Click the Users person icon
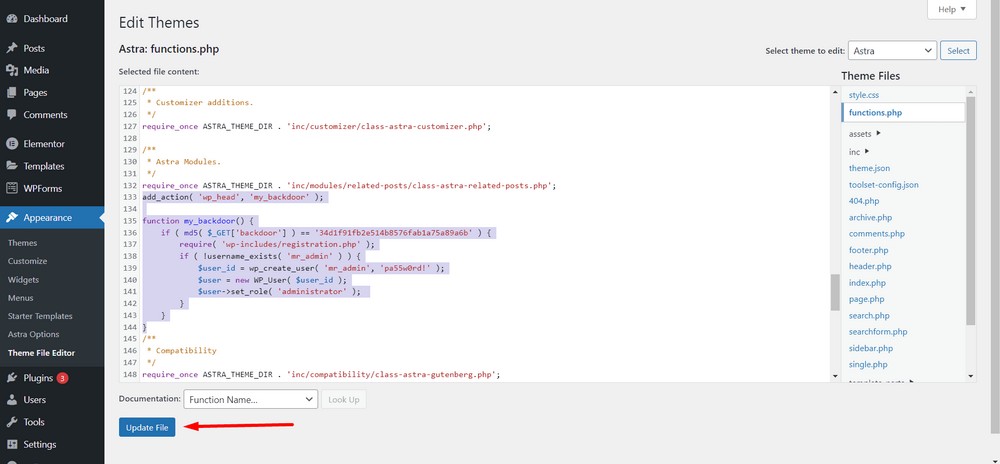Screen dimensions: 1000x464 point(11,400)
